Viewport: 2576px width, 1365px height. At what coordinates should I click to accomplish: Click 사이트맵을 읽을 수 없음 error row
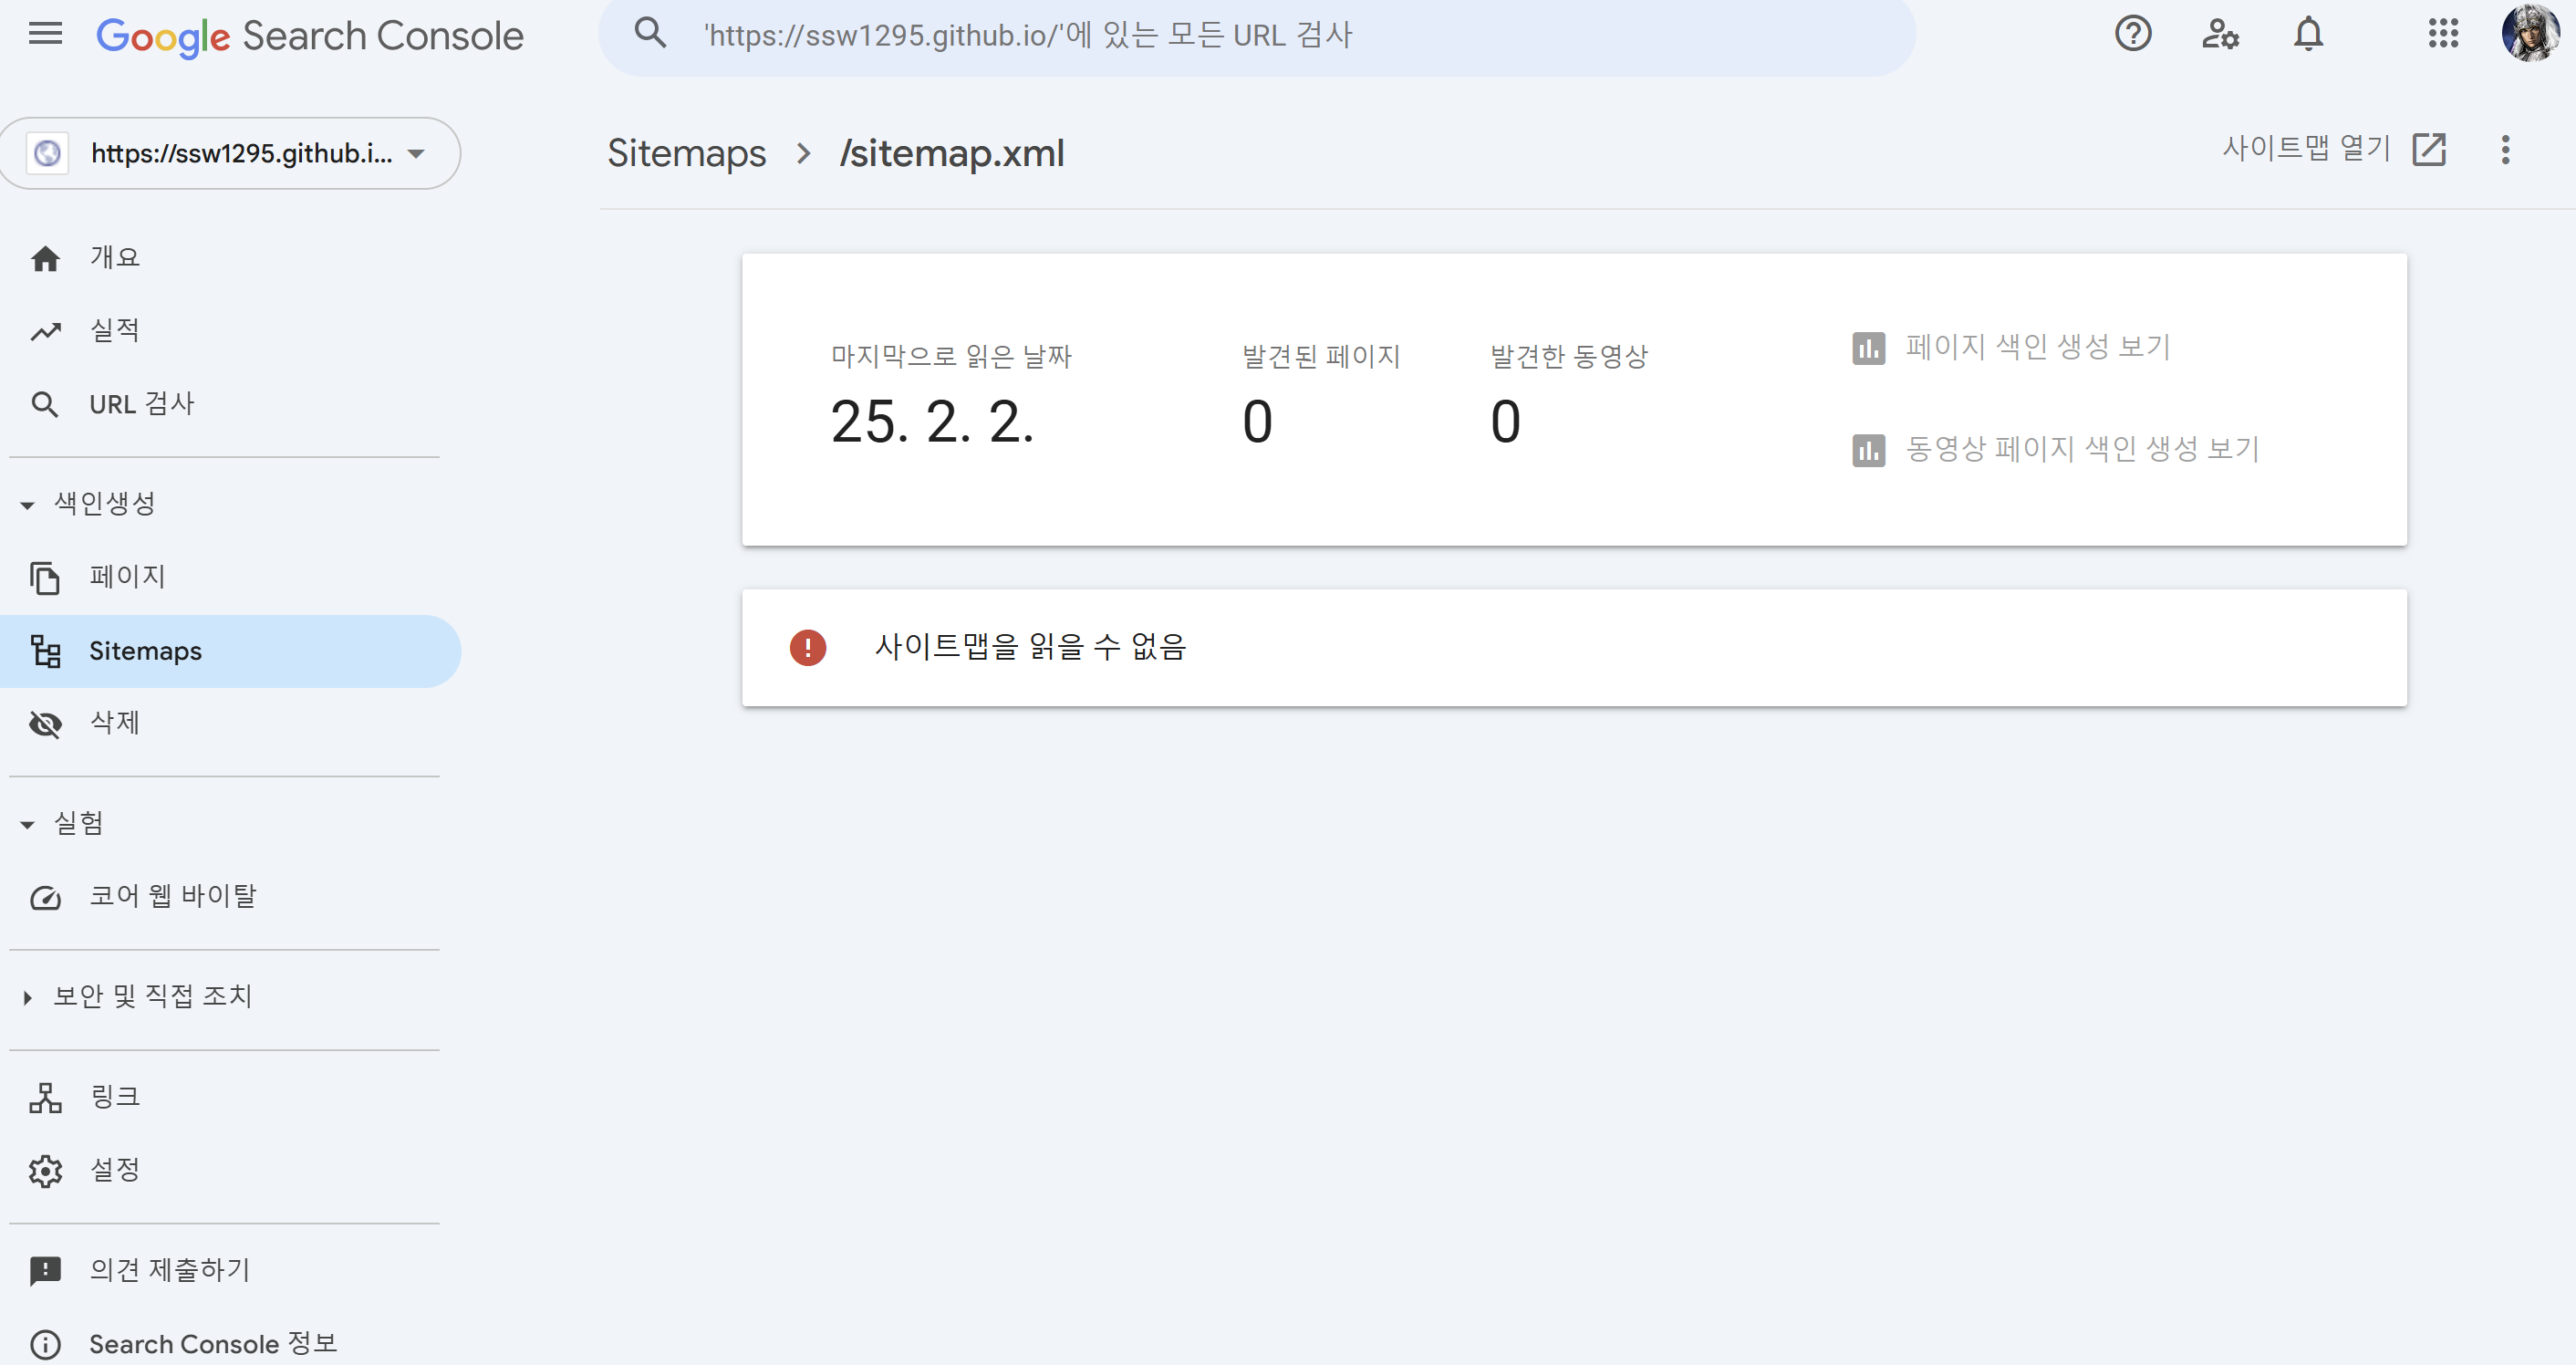click(x=1573, y=648)
